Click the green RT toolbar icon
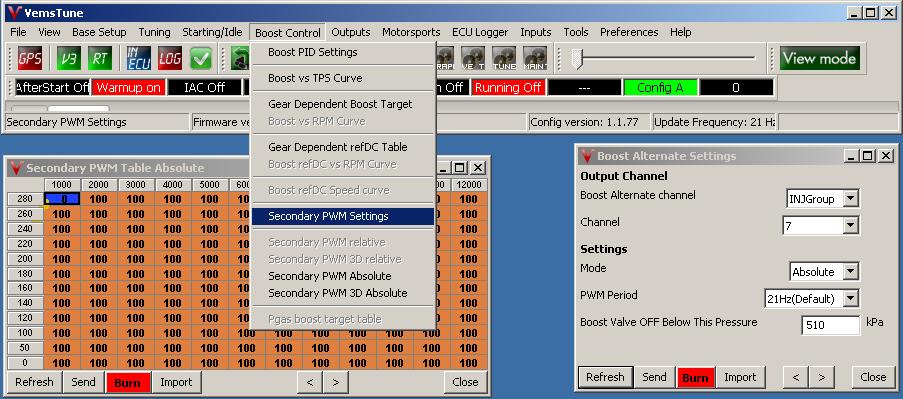 pos(100,58)
